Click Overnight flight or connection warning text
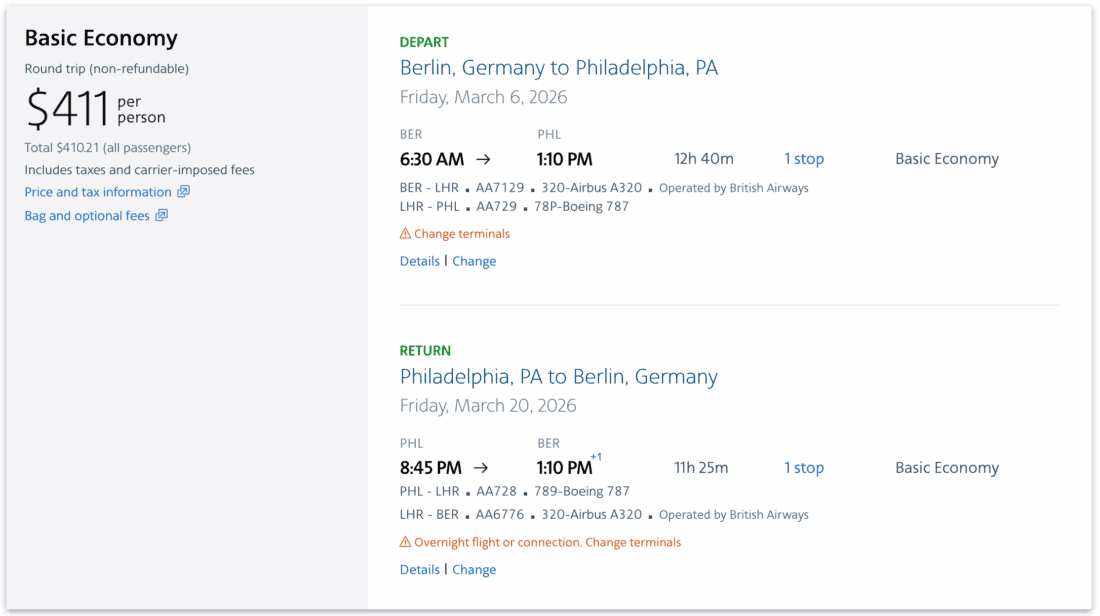The height and width of the screenshot is (616, 1100). [x=497, y=542]
